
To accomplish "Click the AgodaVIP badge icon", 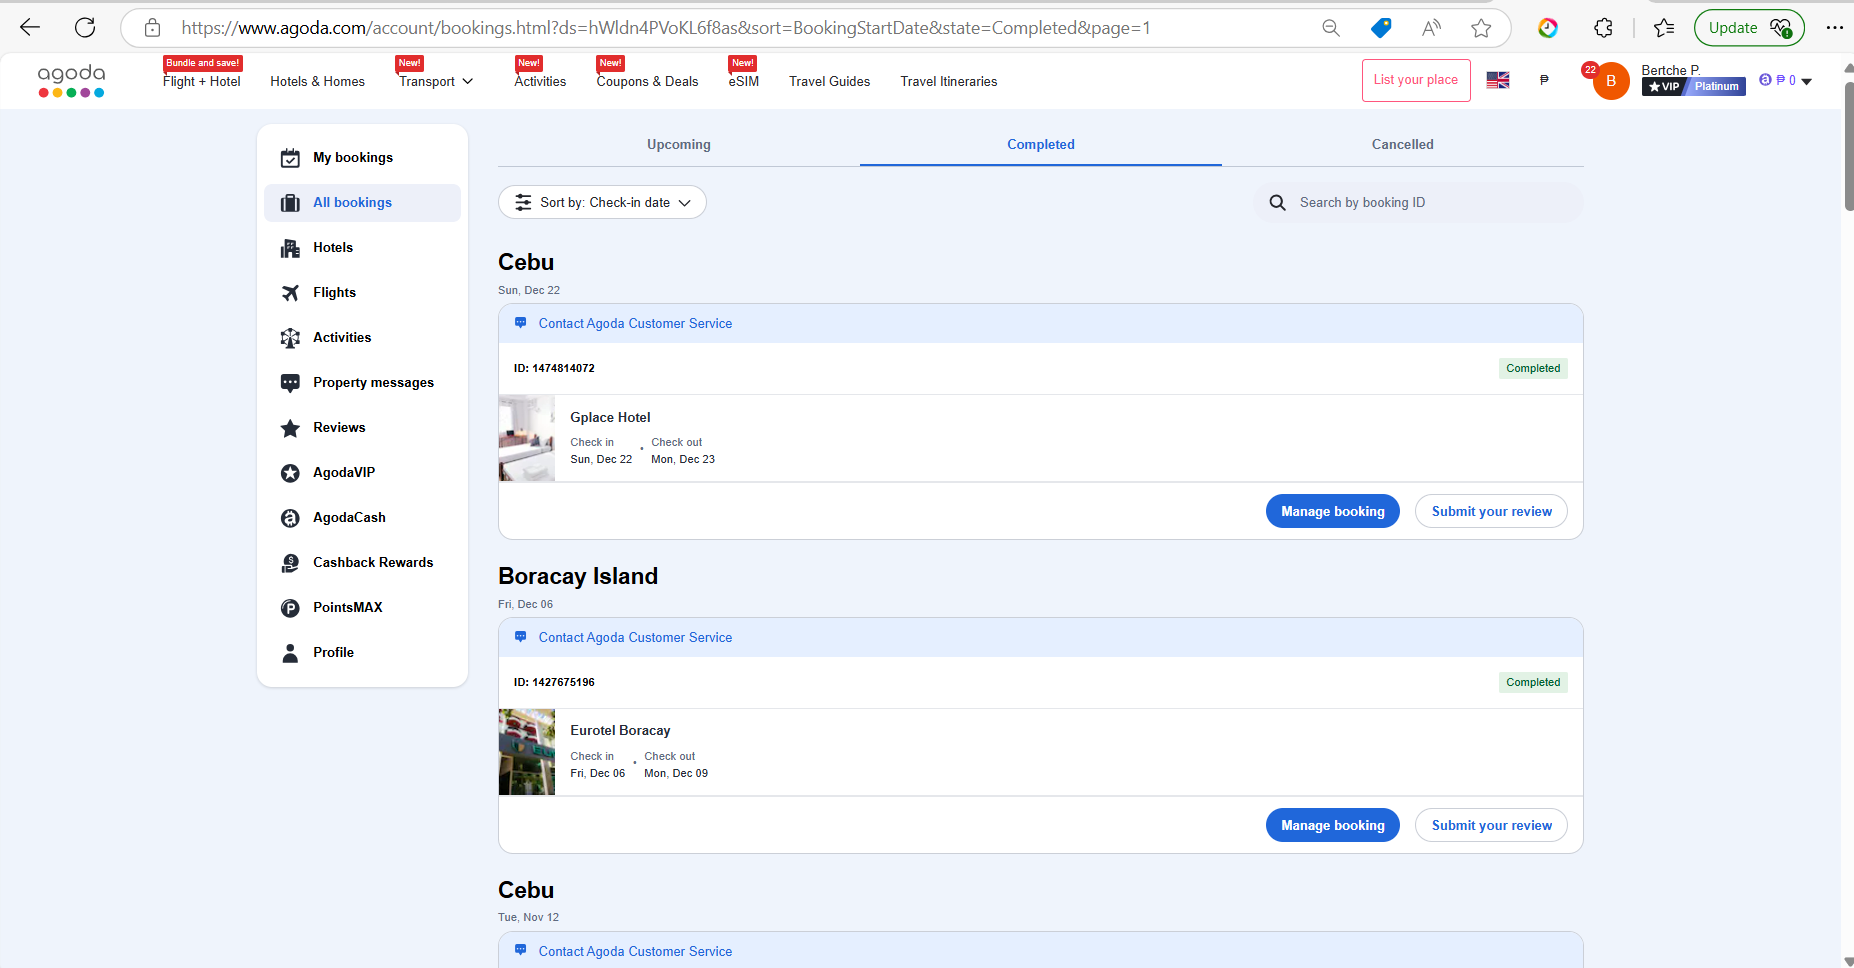I will tap(290, 473).
